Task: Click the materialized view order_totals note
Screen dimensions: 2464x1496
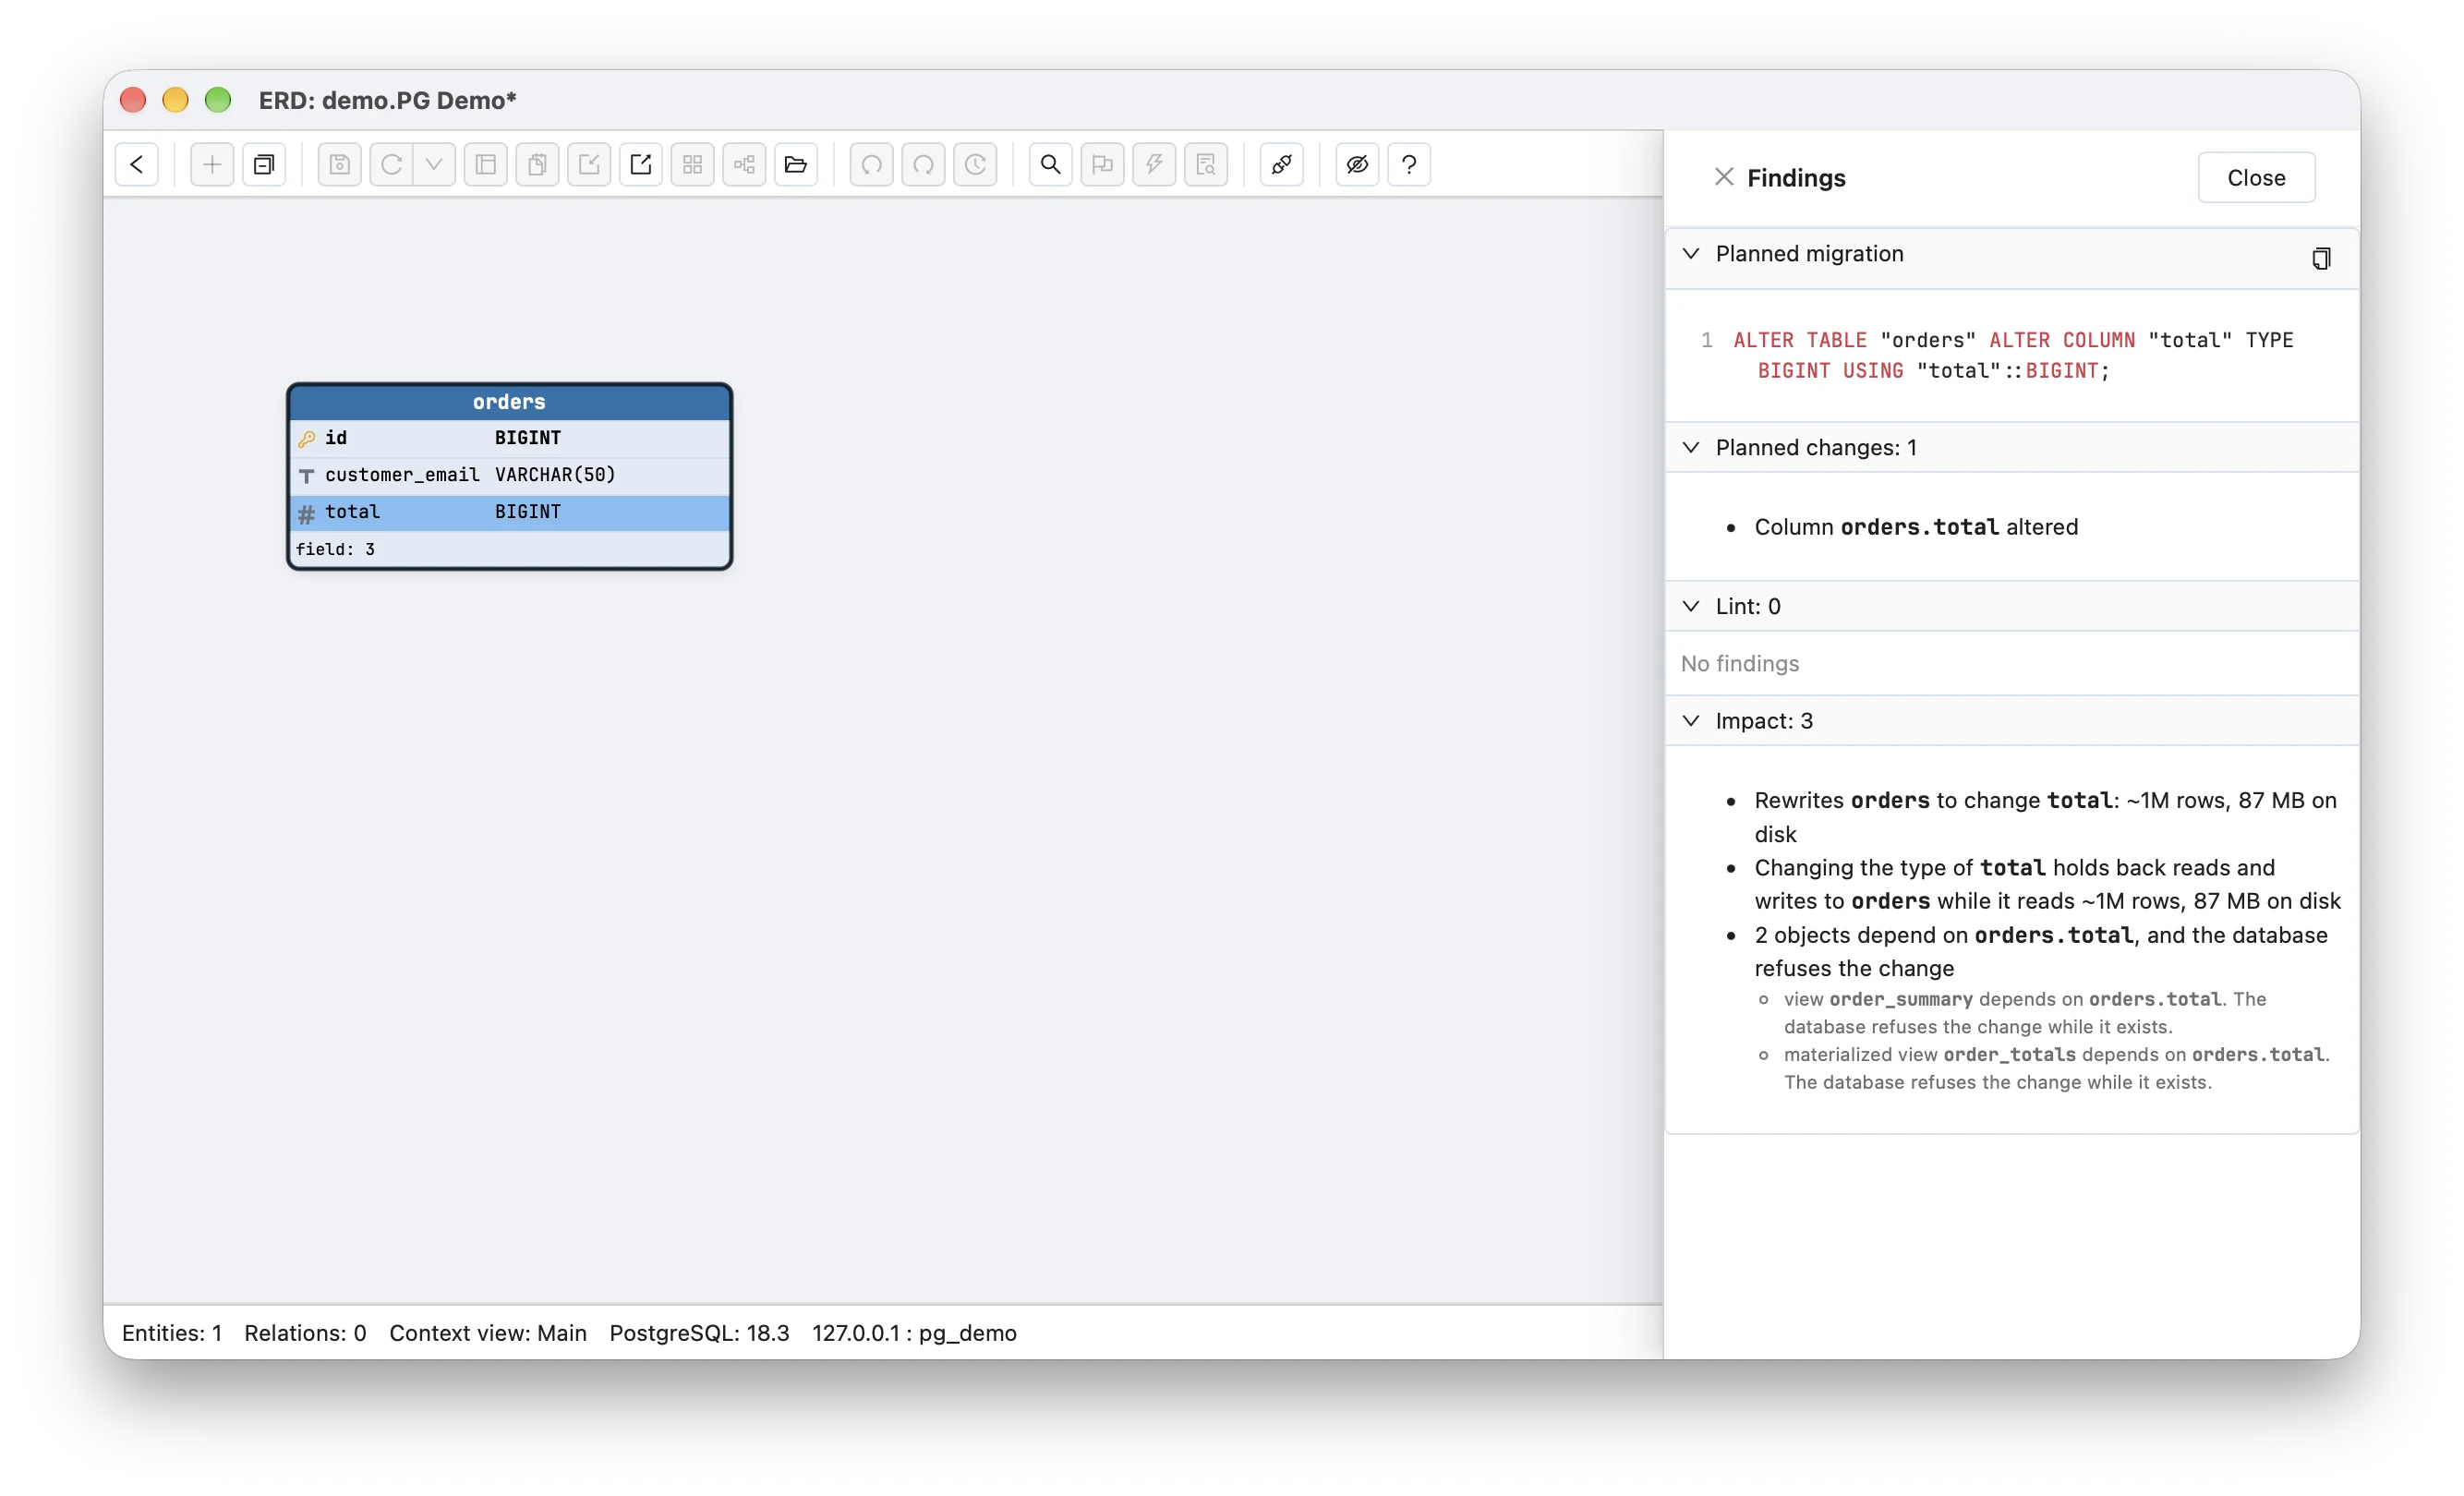Action: (x=2056, y=1068)
